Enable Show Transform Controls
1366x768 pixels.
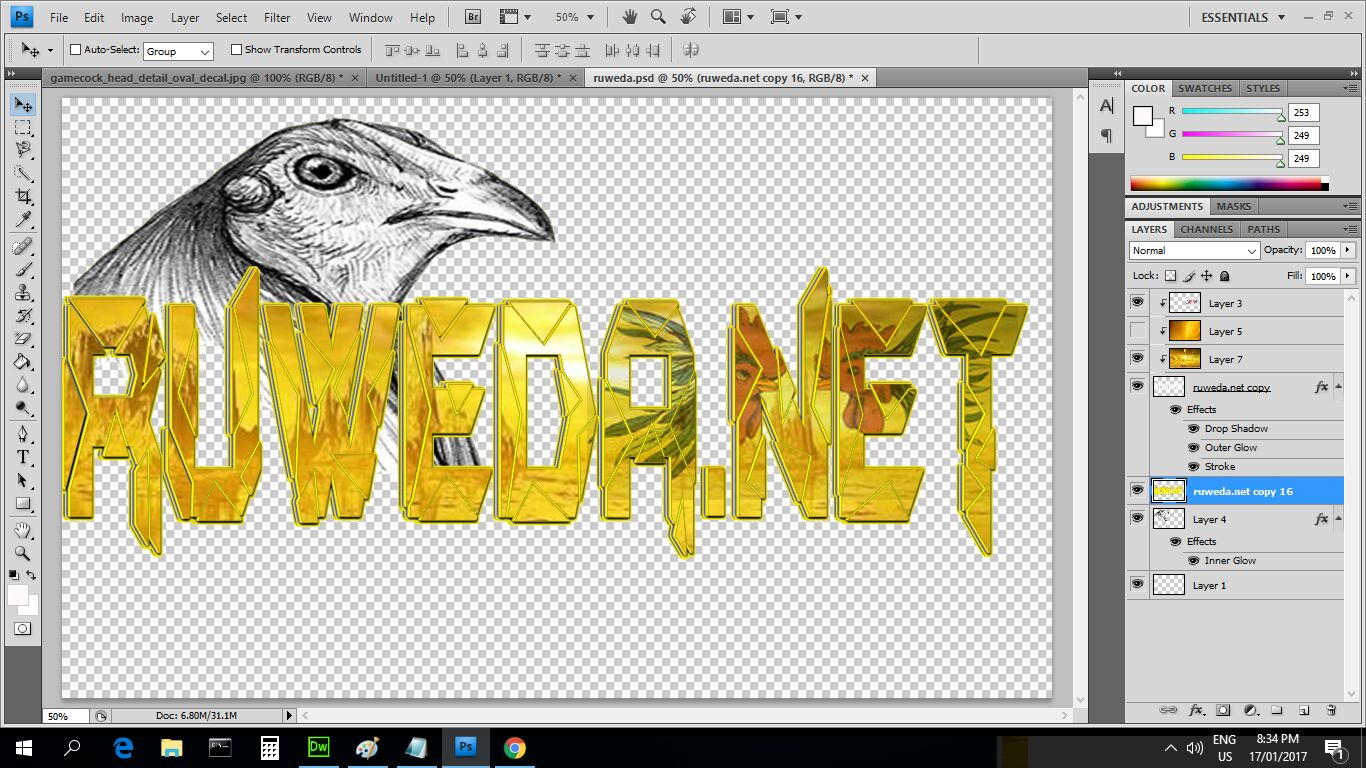pyautogui.click(x=236, y=49)
